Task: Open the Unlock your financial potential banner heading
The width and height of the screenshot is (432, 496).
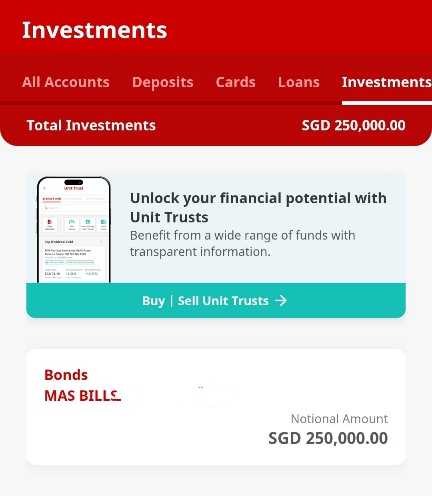Action: pyautogui.click(x=258, y=207)
